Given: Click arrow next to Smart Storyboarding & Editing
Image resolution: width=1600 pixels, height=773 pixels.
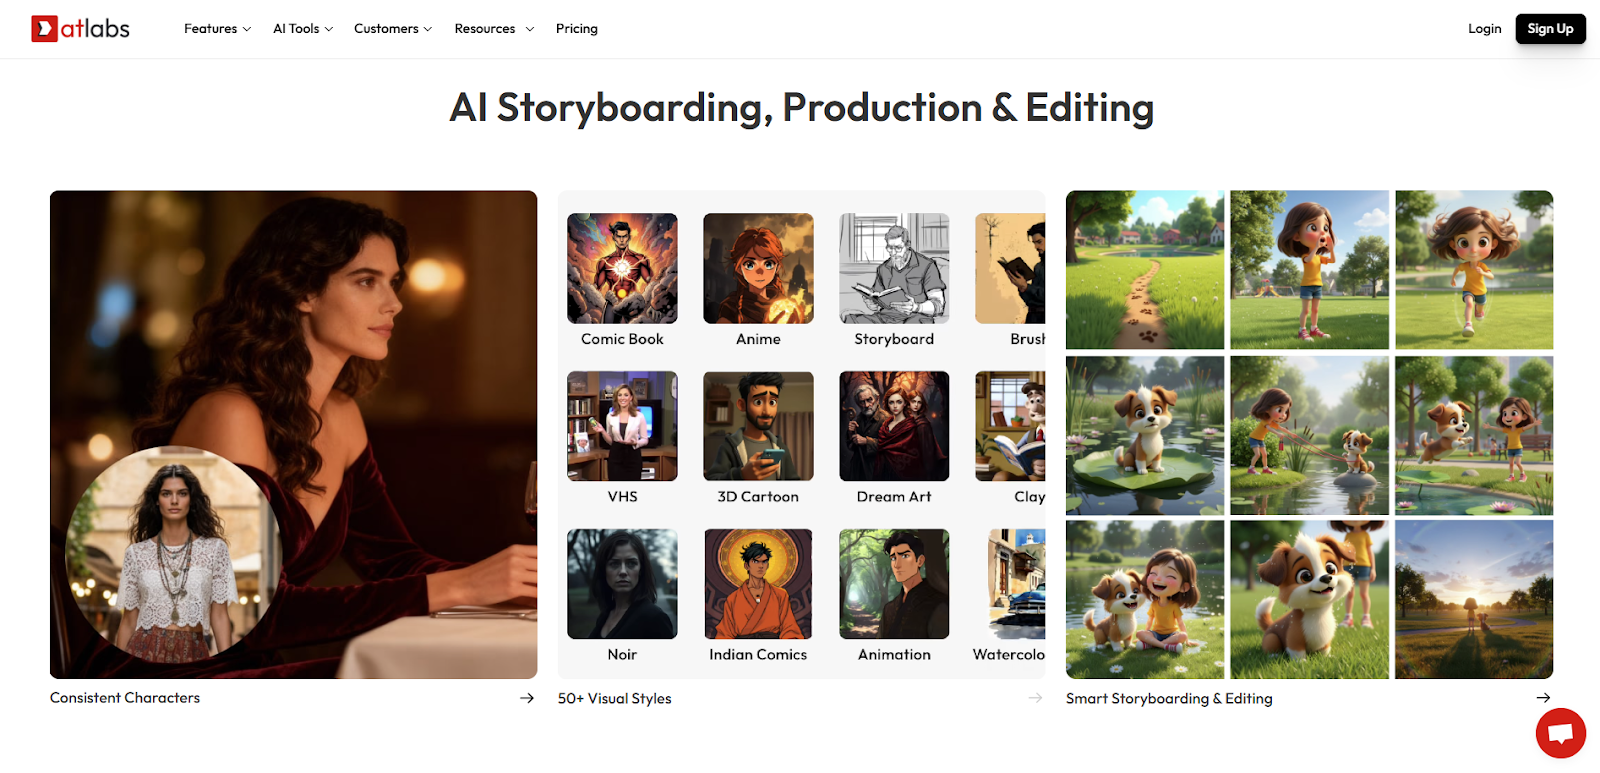Looking at the screenshot, I should (1543, 698).
